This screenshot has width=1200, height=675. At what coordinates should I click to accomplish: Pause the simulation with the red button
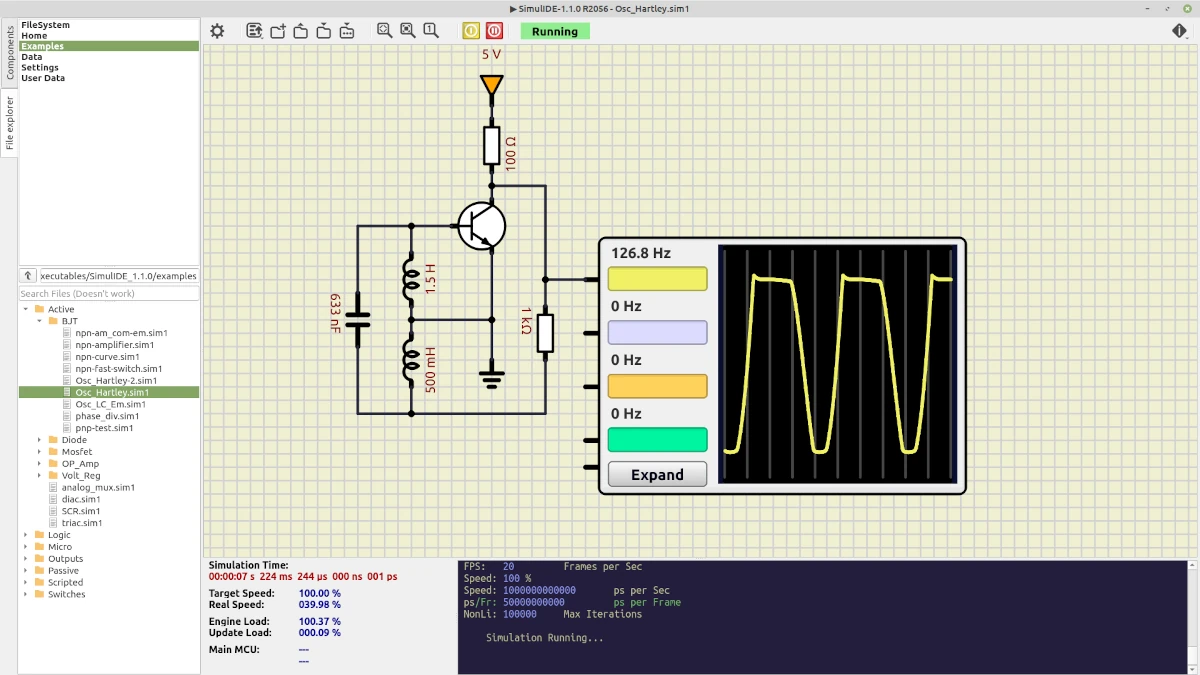[494, 31]
